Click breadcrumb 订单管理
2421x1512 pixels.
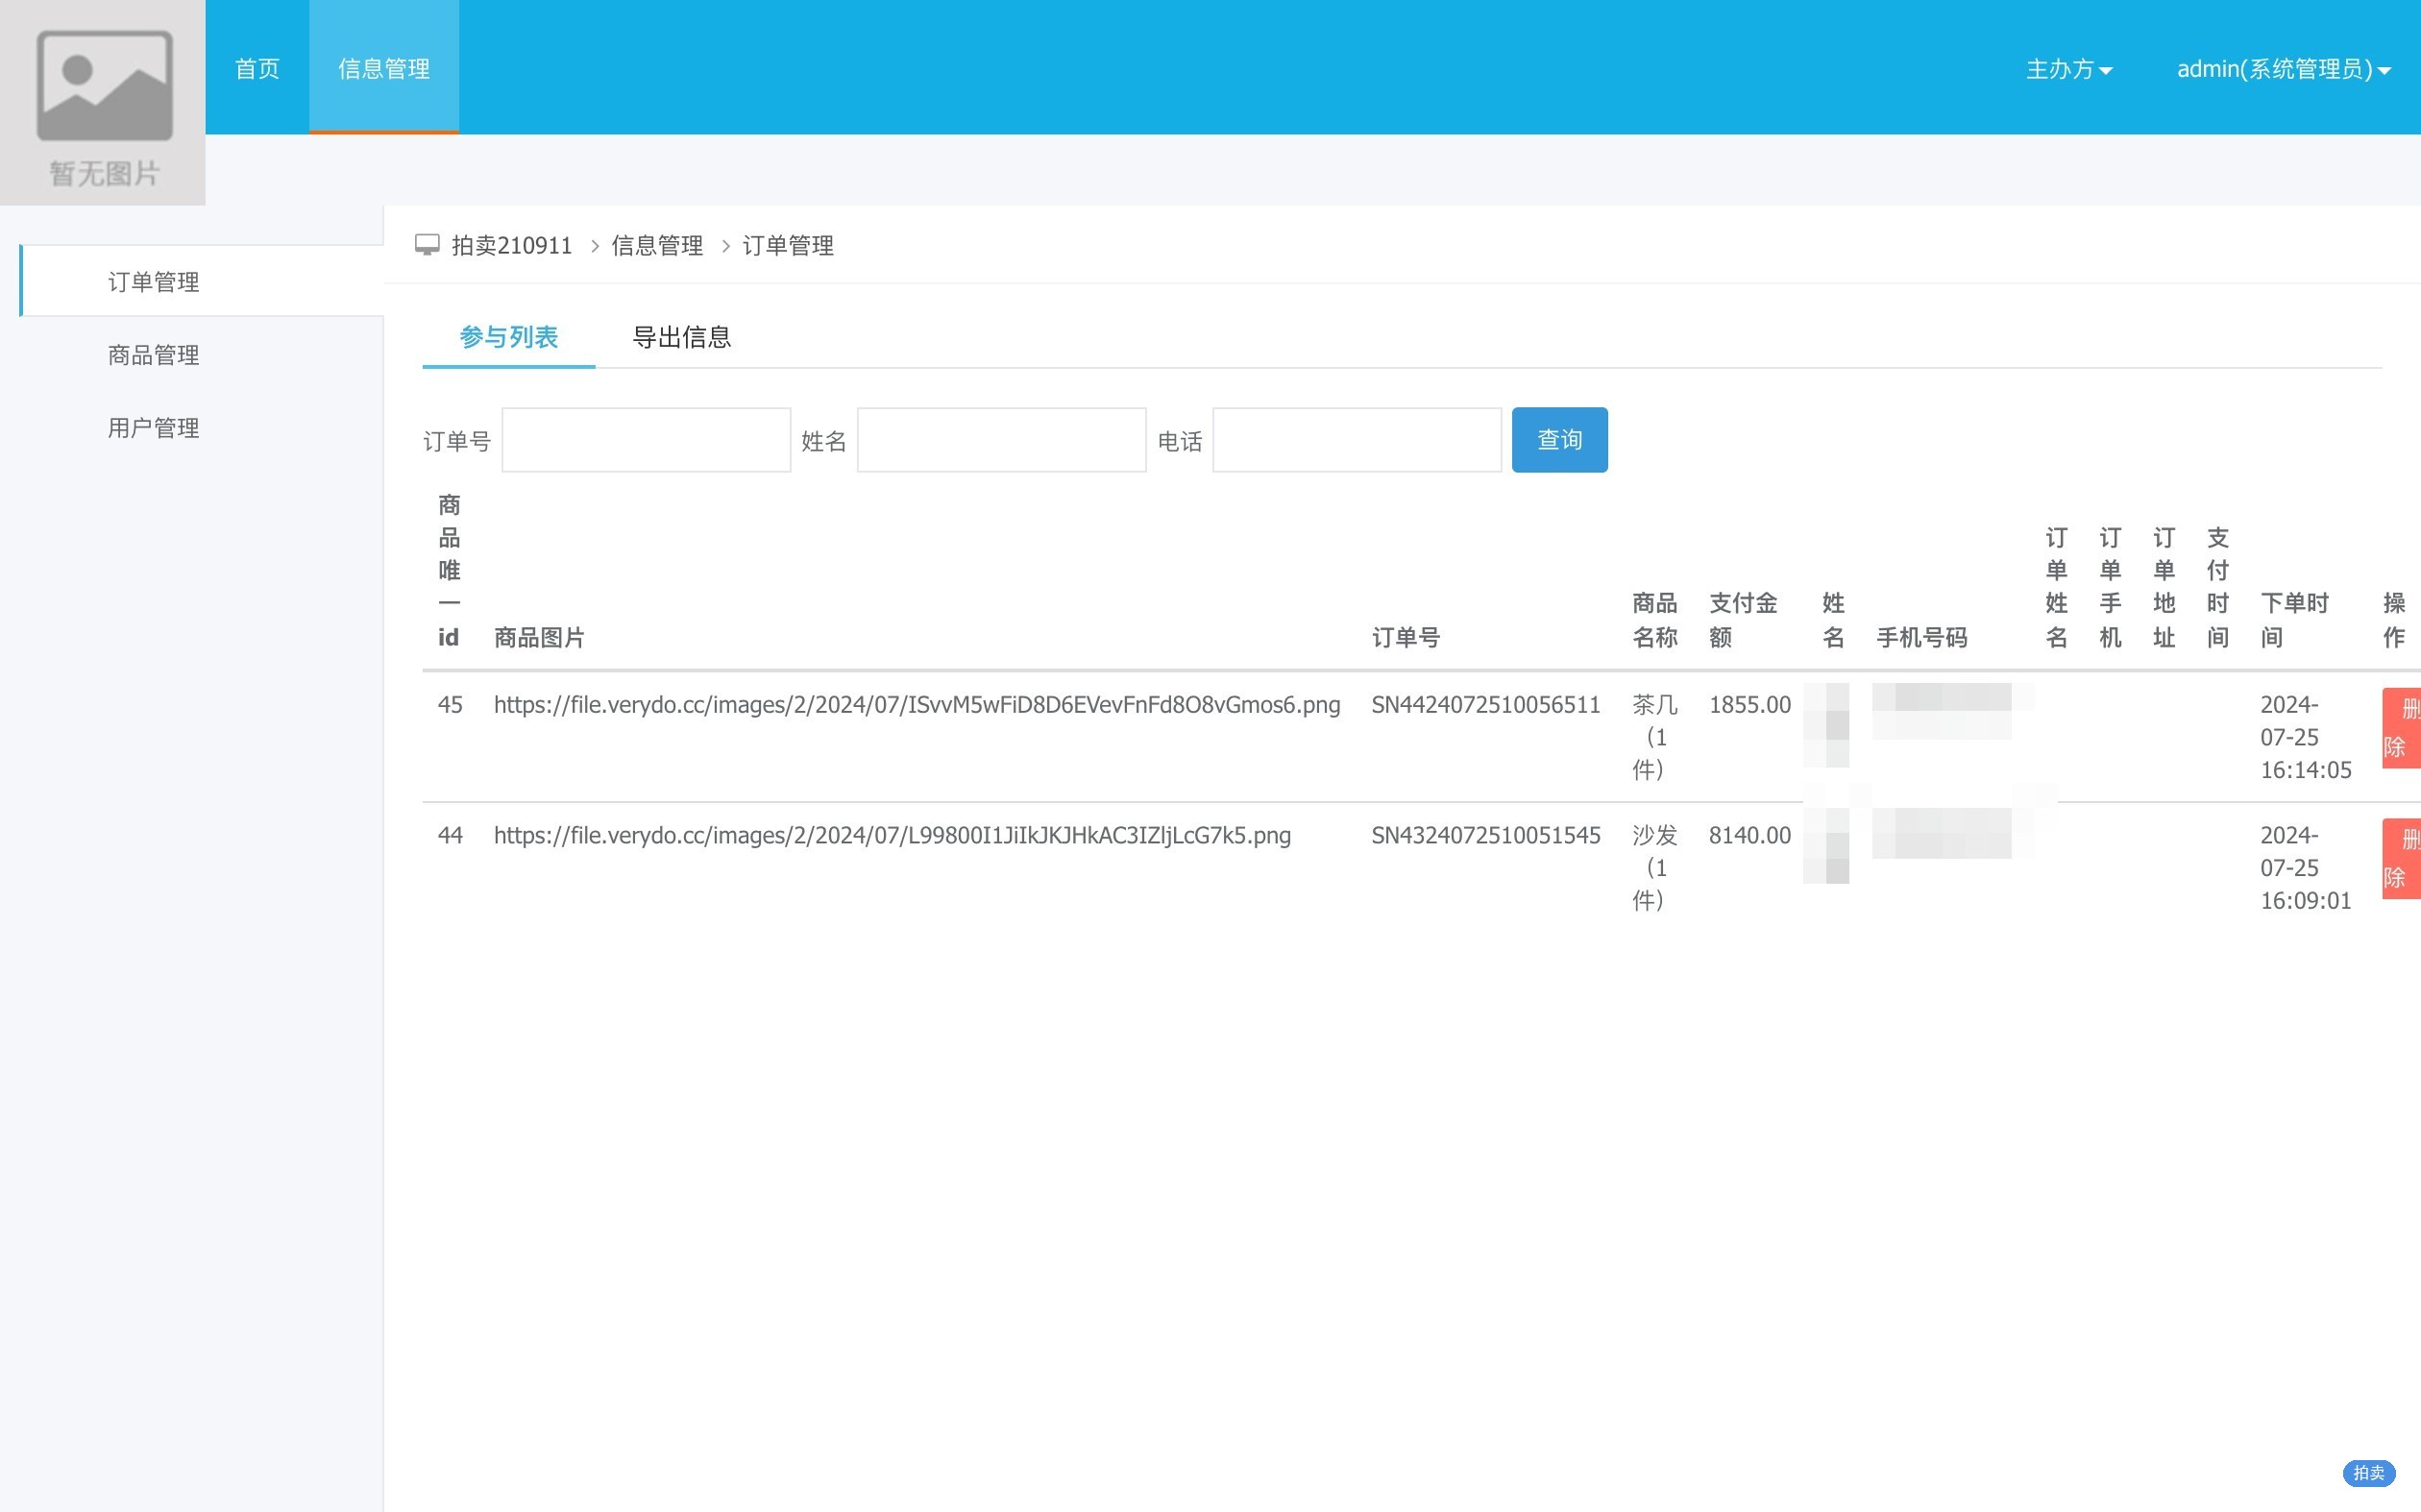tap(788, 245)
